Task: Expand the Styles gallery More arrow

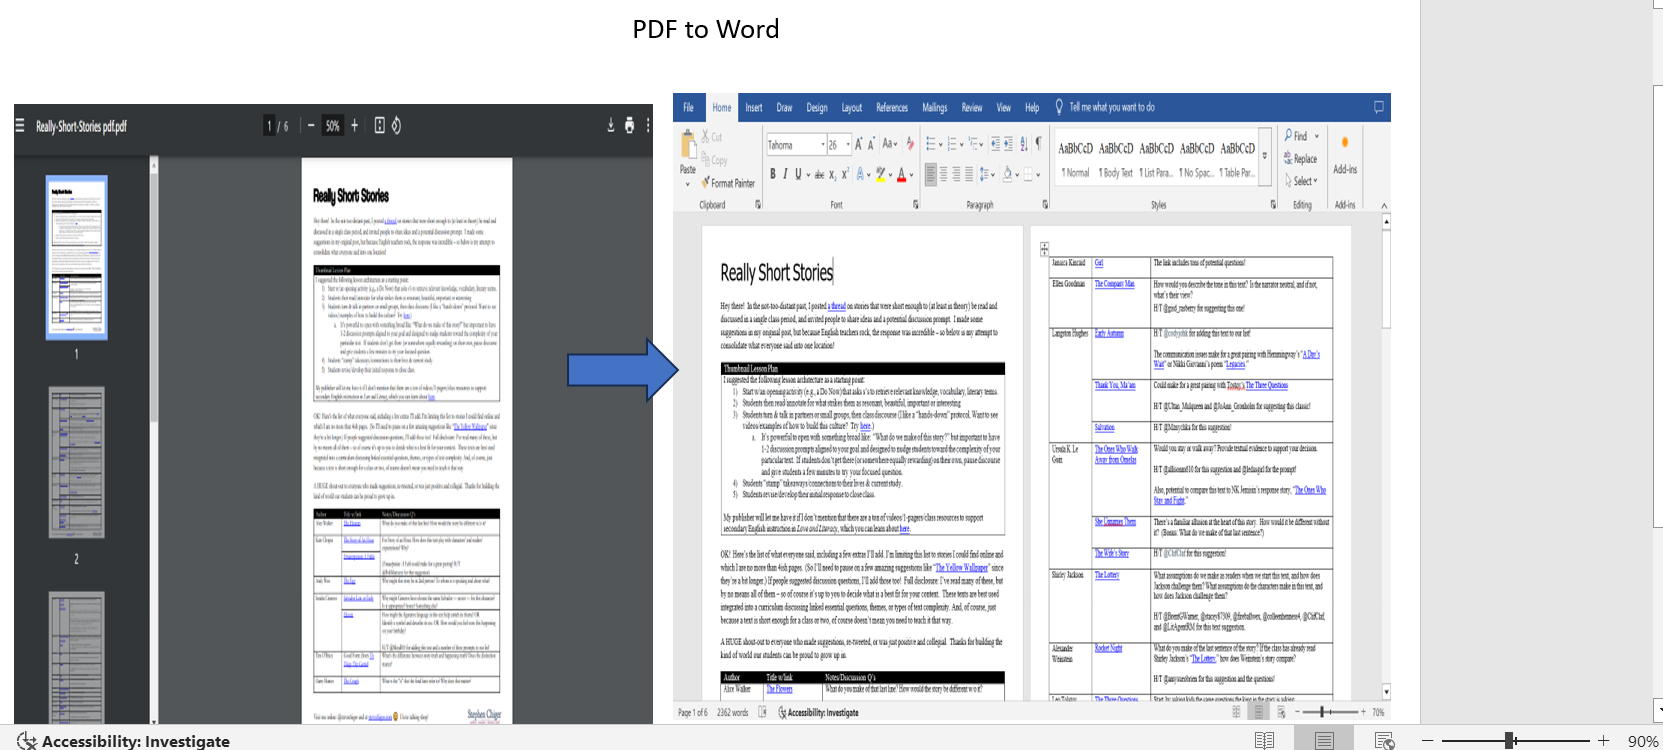Action: (x=1265, y=157)
